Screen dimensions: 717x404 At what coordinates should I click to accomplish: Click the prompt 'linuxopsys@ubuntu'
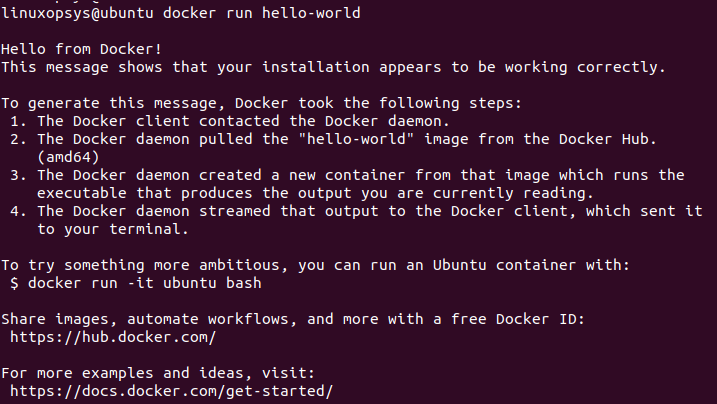(77, 13)
